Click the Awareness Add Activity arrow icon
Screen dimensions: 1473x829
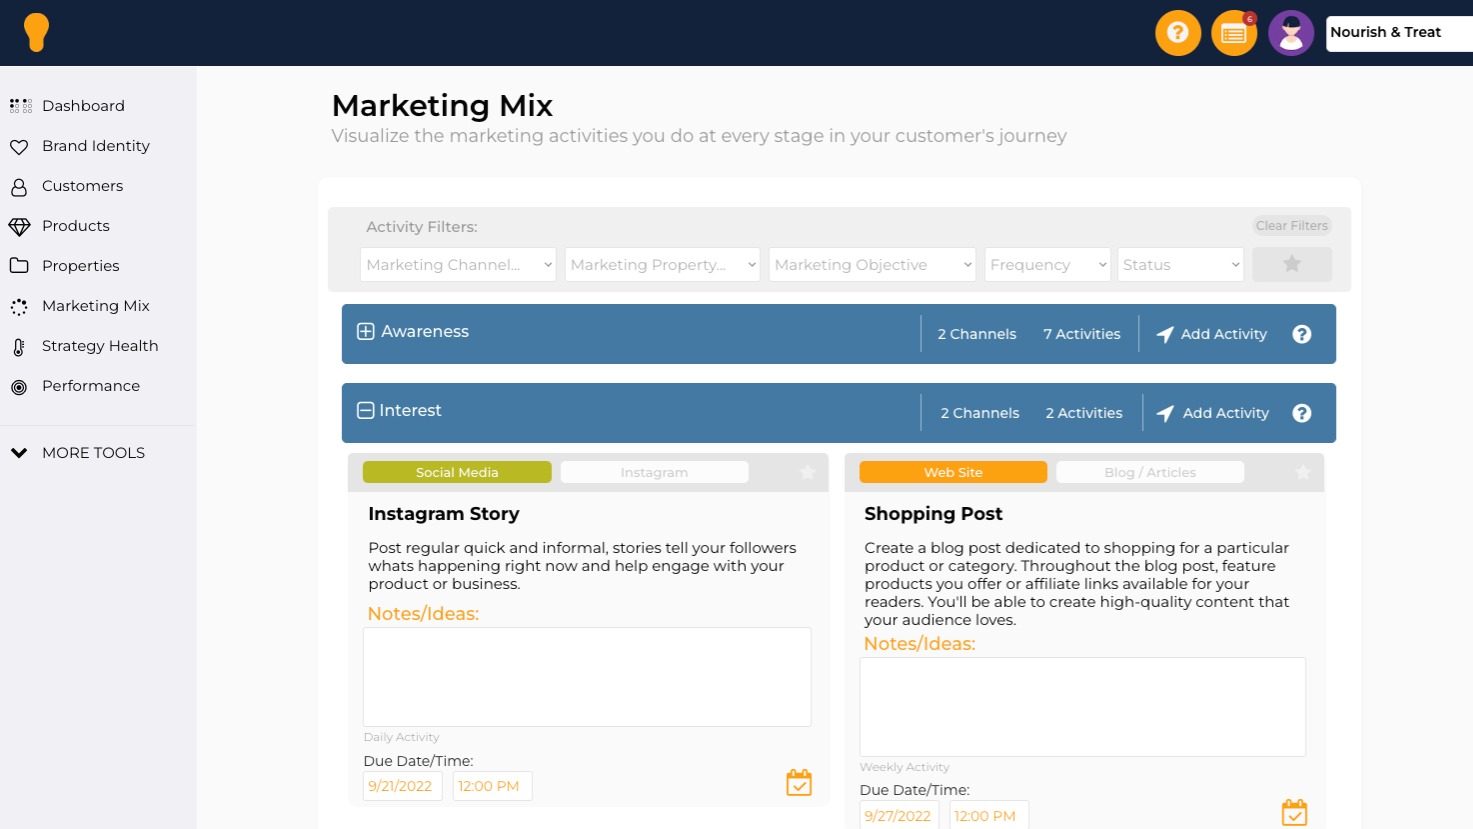1165,334
